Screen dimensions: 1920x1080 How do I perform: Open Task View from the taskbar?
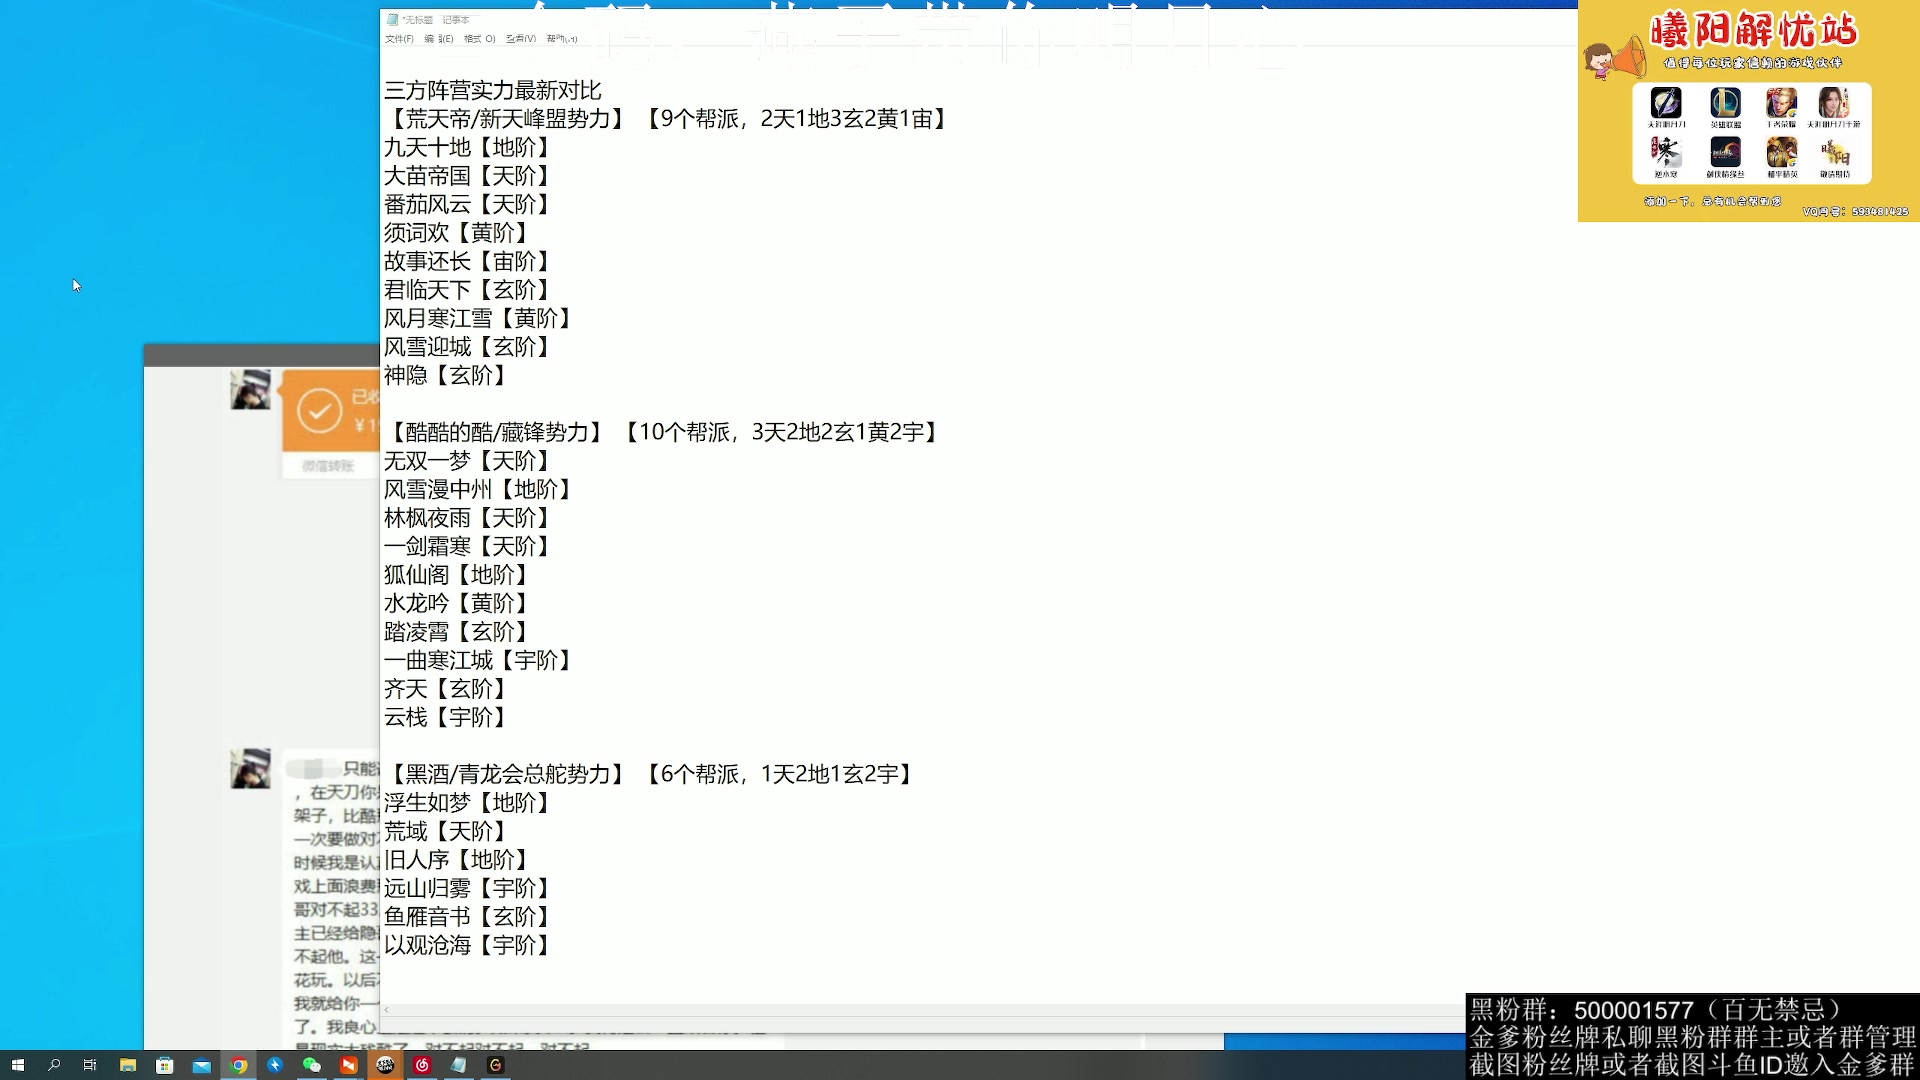click(90, 1065)
